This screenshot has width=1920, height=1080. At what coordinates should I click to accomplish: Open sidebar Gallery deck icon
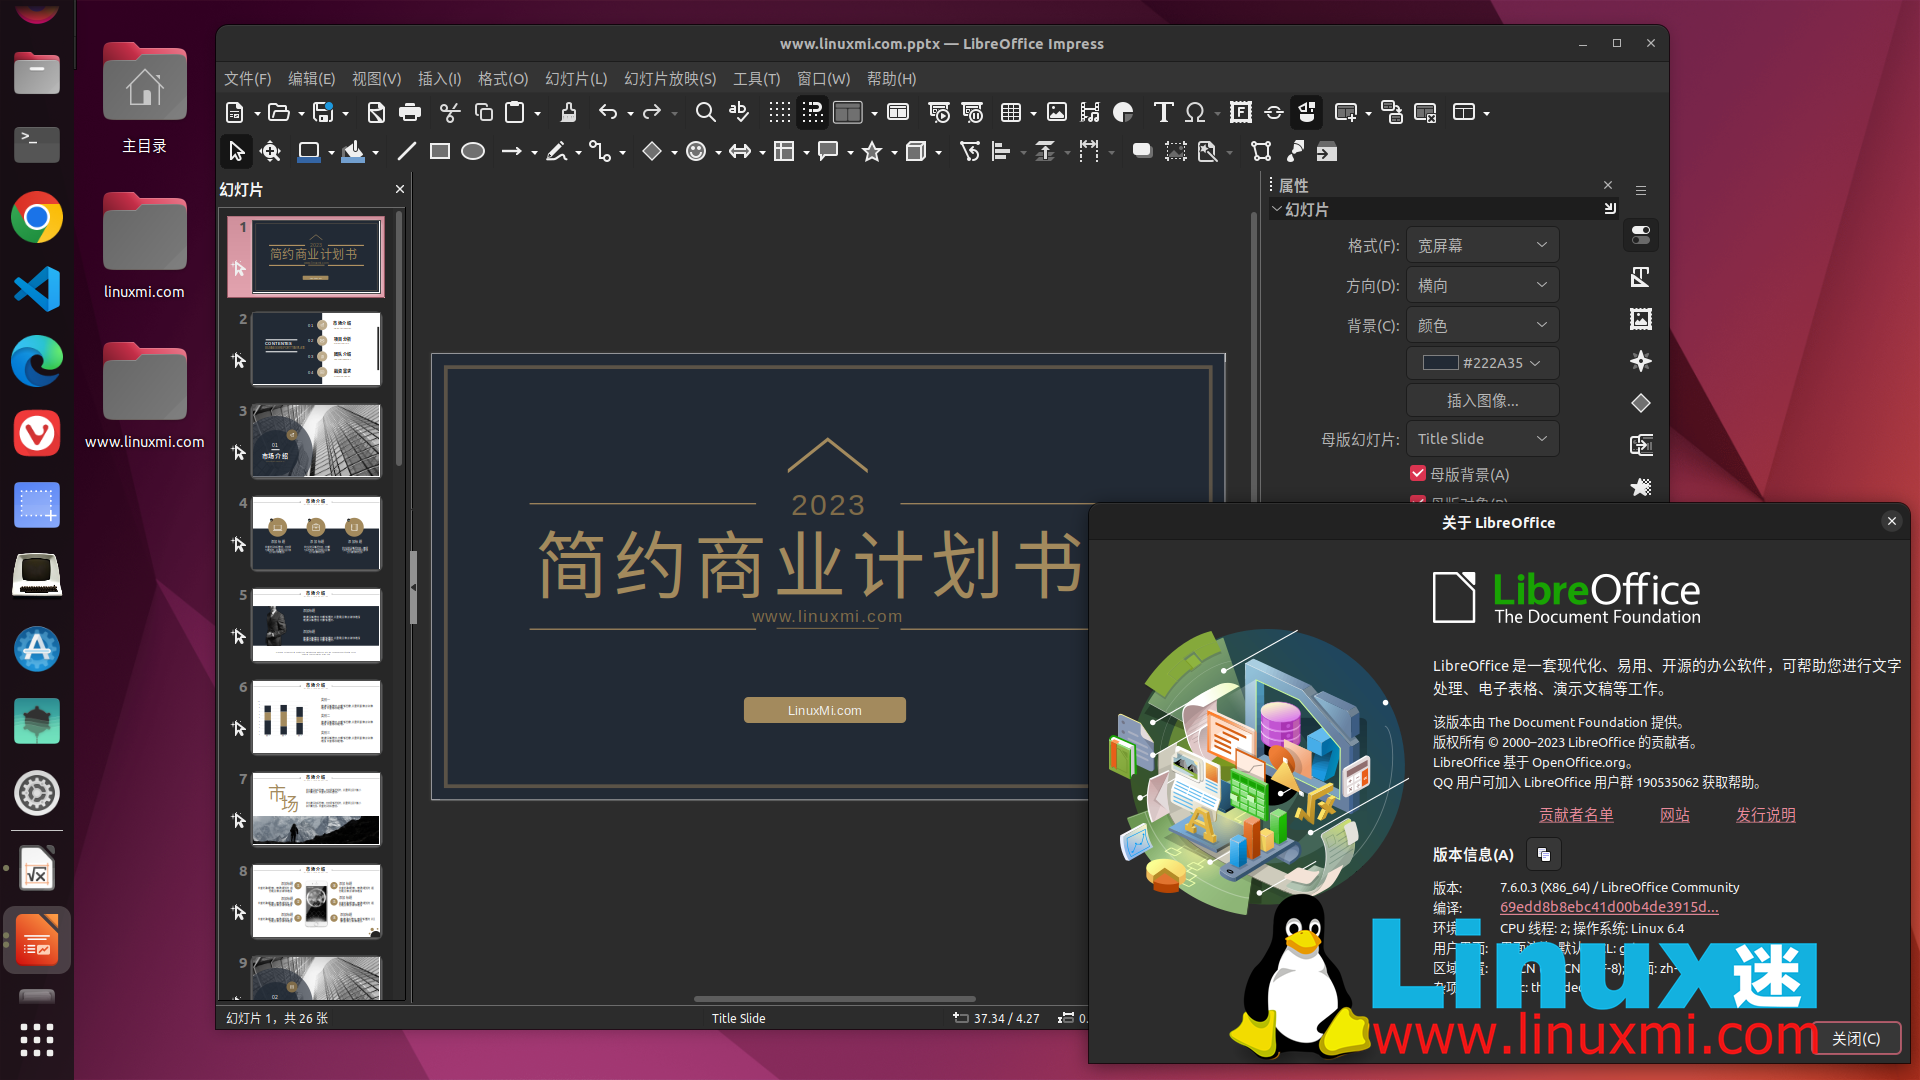click(1641, 319)
